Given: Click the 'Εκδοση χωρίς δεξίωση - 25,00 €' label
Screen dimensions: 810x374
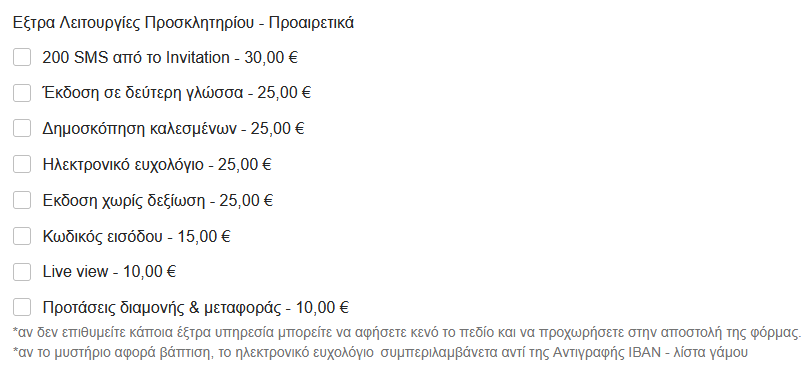Looking at the screenshot, I should coord(158,200).
